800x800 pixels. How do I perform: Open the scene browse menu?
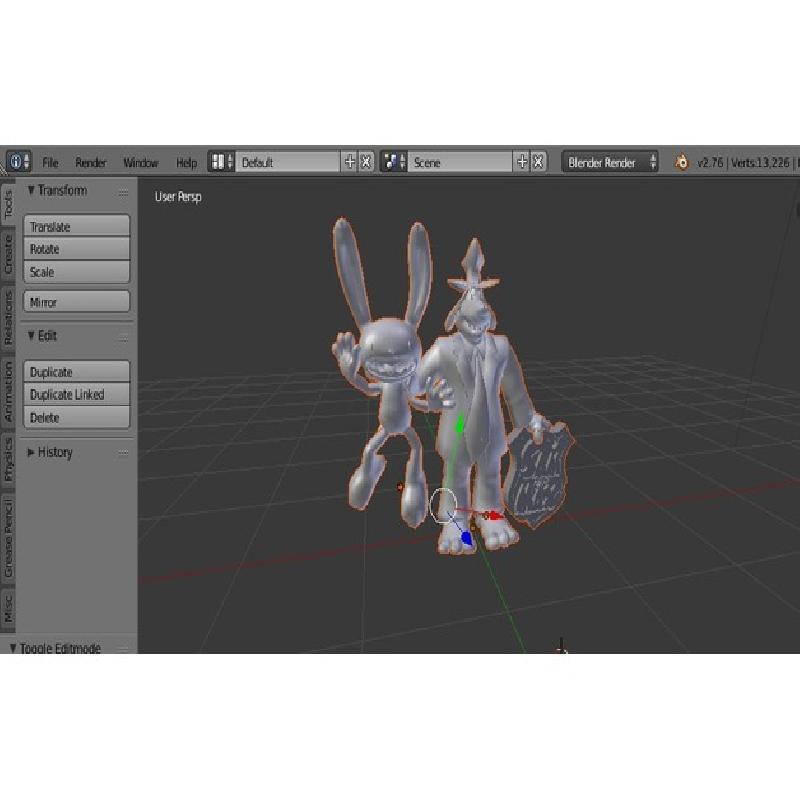click(x=394, y=162)
